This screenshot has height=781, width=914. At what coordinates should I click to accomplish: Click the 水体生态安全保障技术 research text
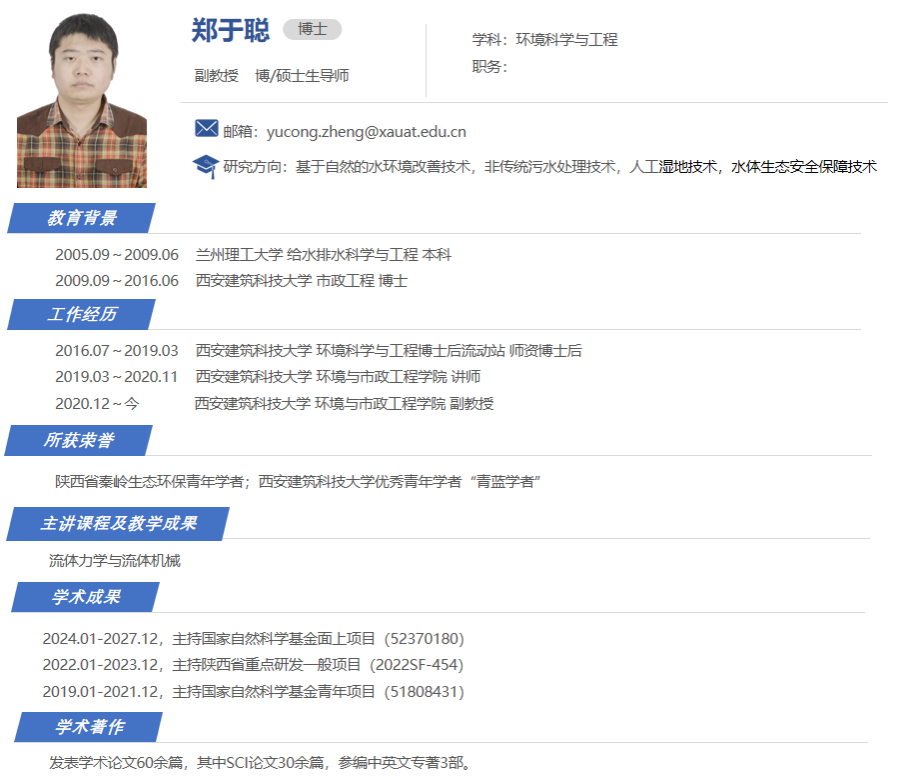coord(804,167)
